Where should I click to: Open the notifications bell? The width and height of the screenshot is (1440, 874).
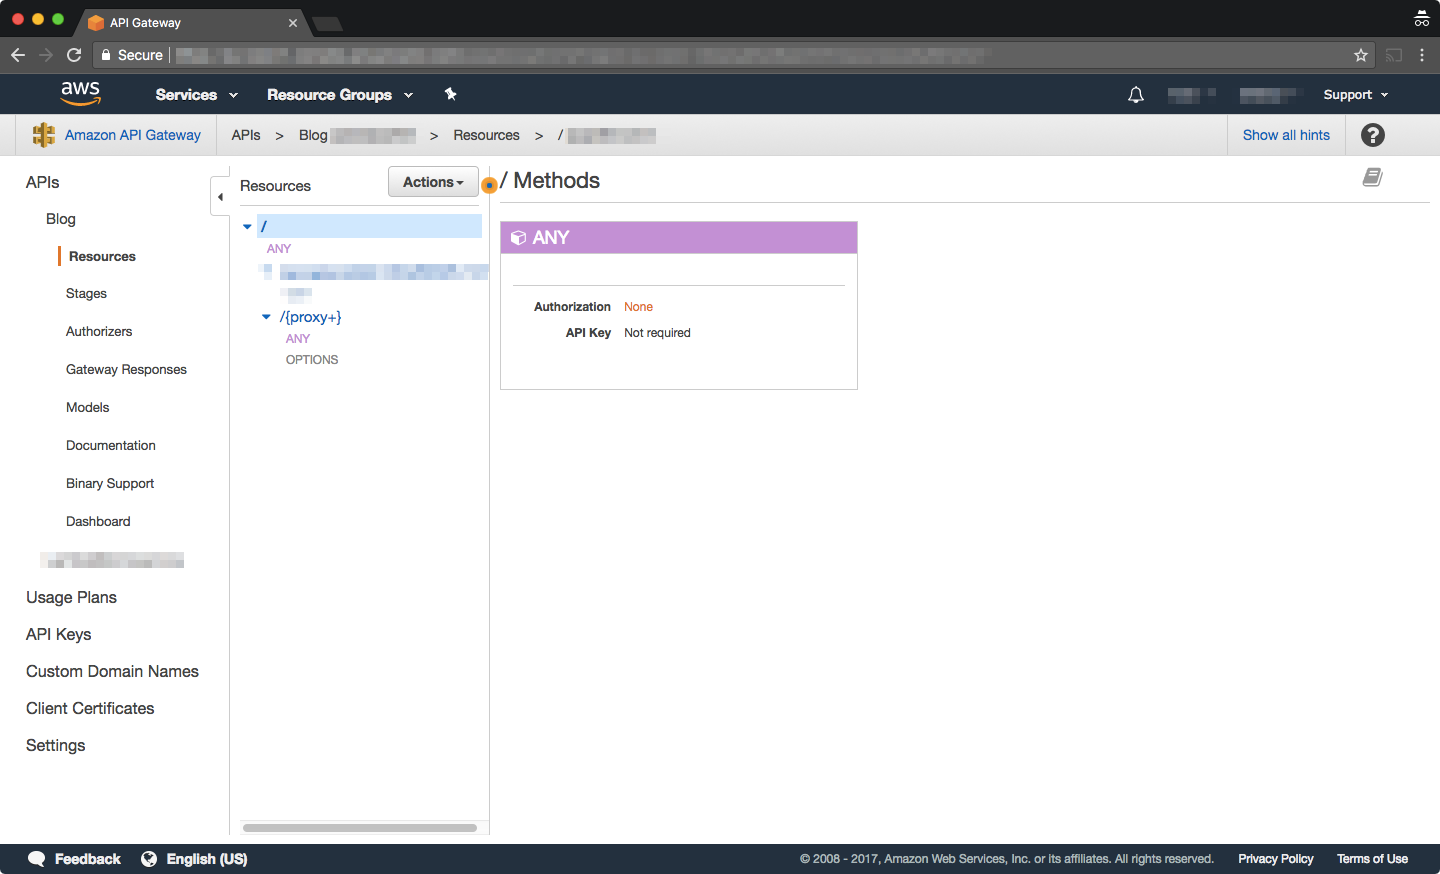point(1136,95)
